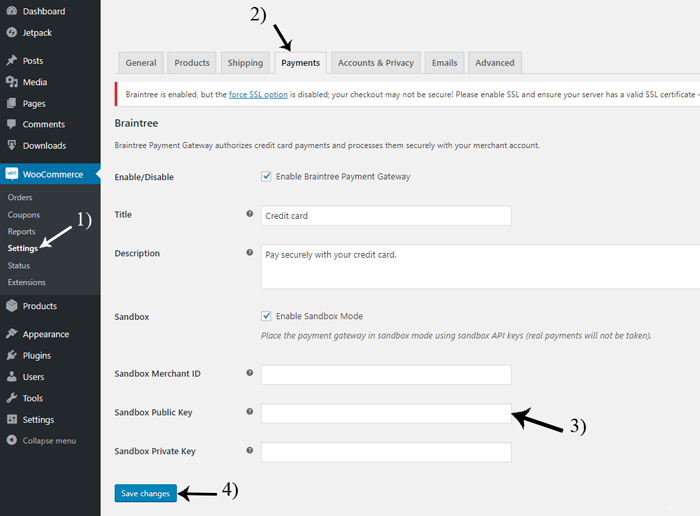Click the help icon beside Description
This screenshot has height=516, width=700.
coord(250,253)
